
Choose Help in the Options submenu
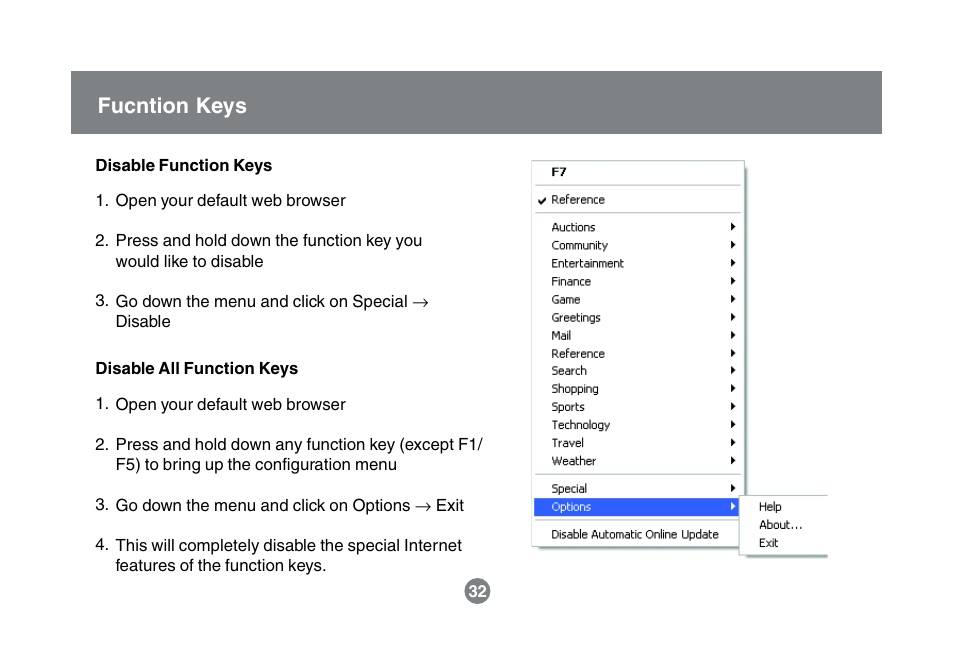click(770, 507)
